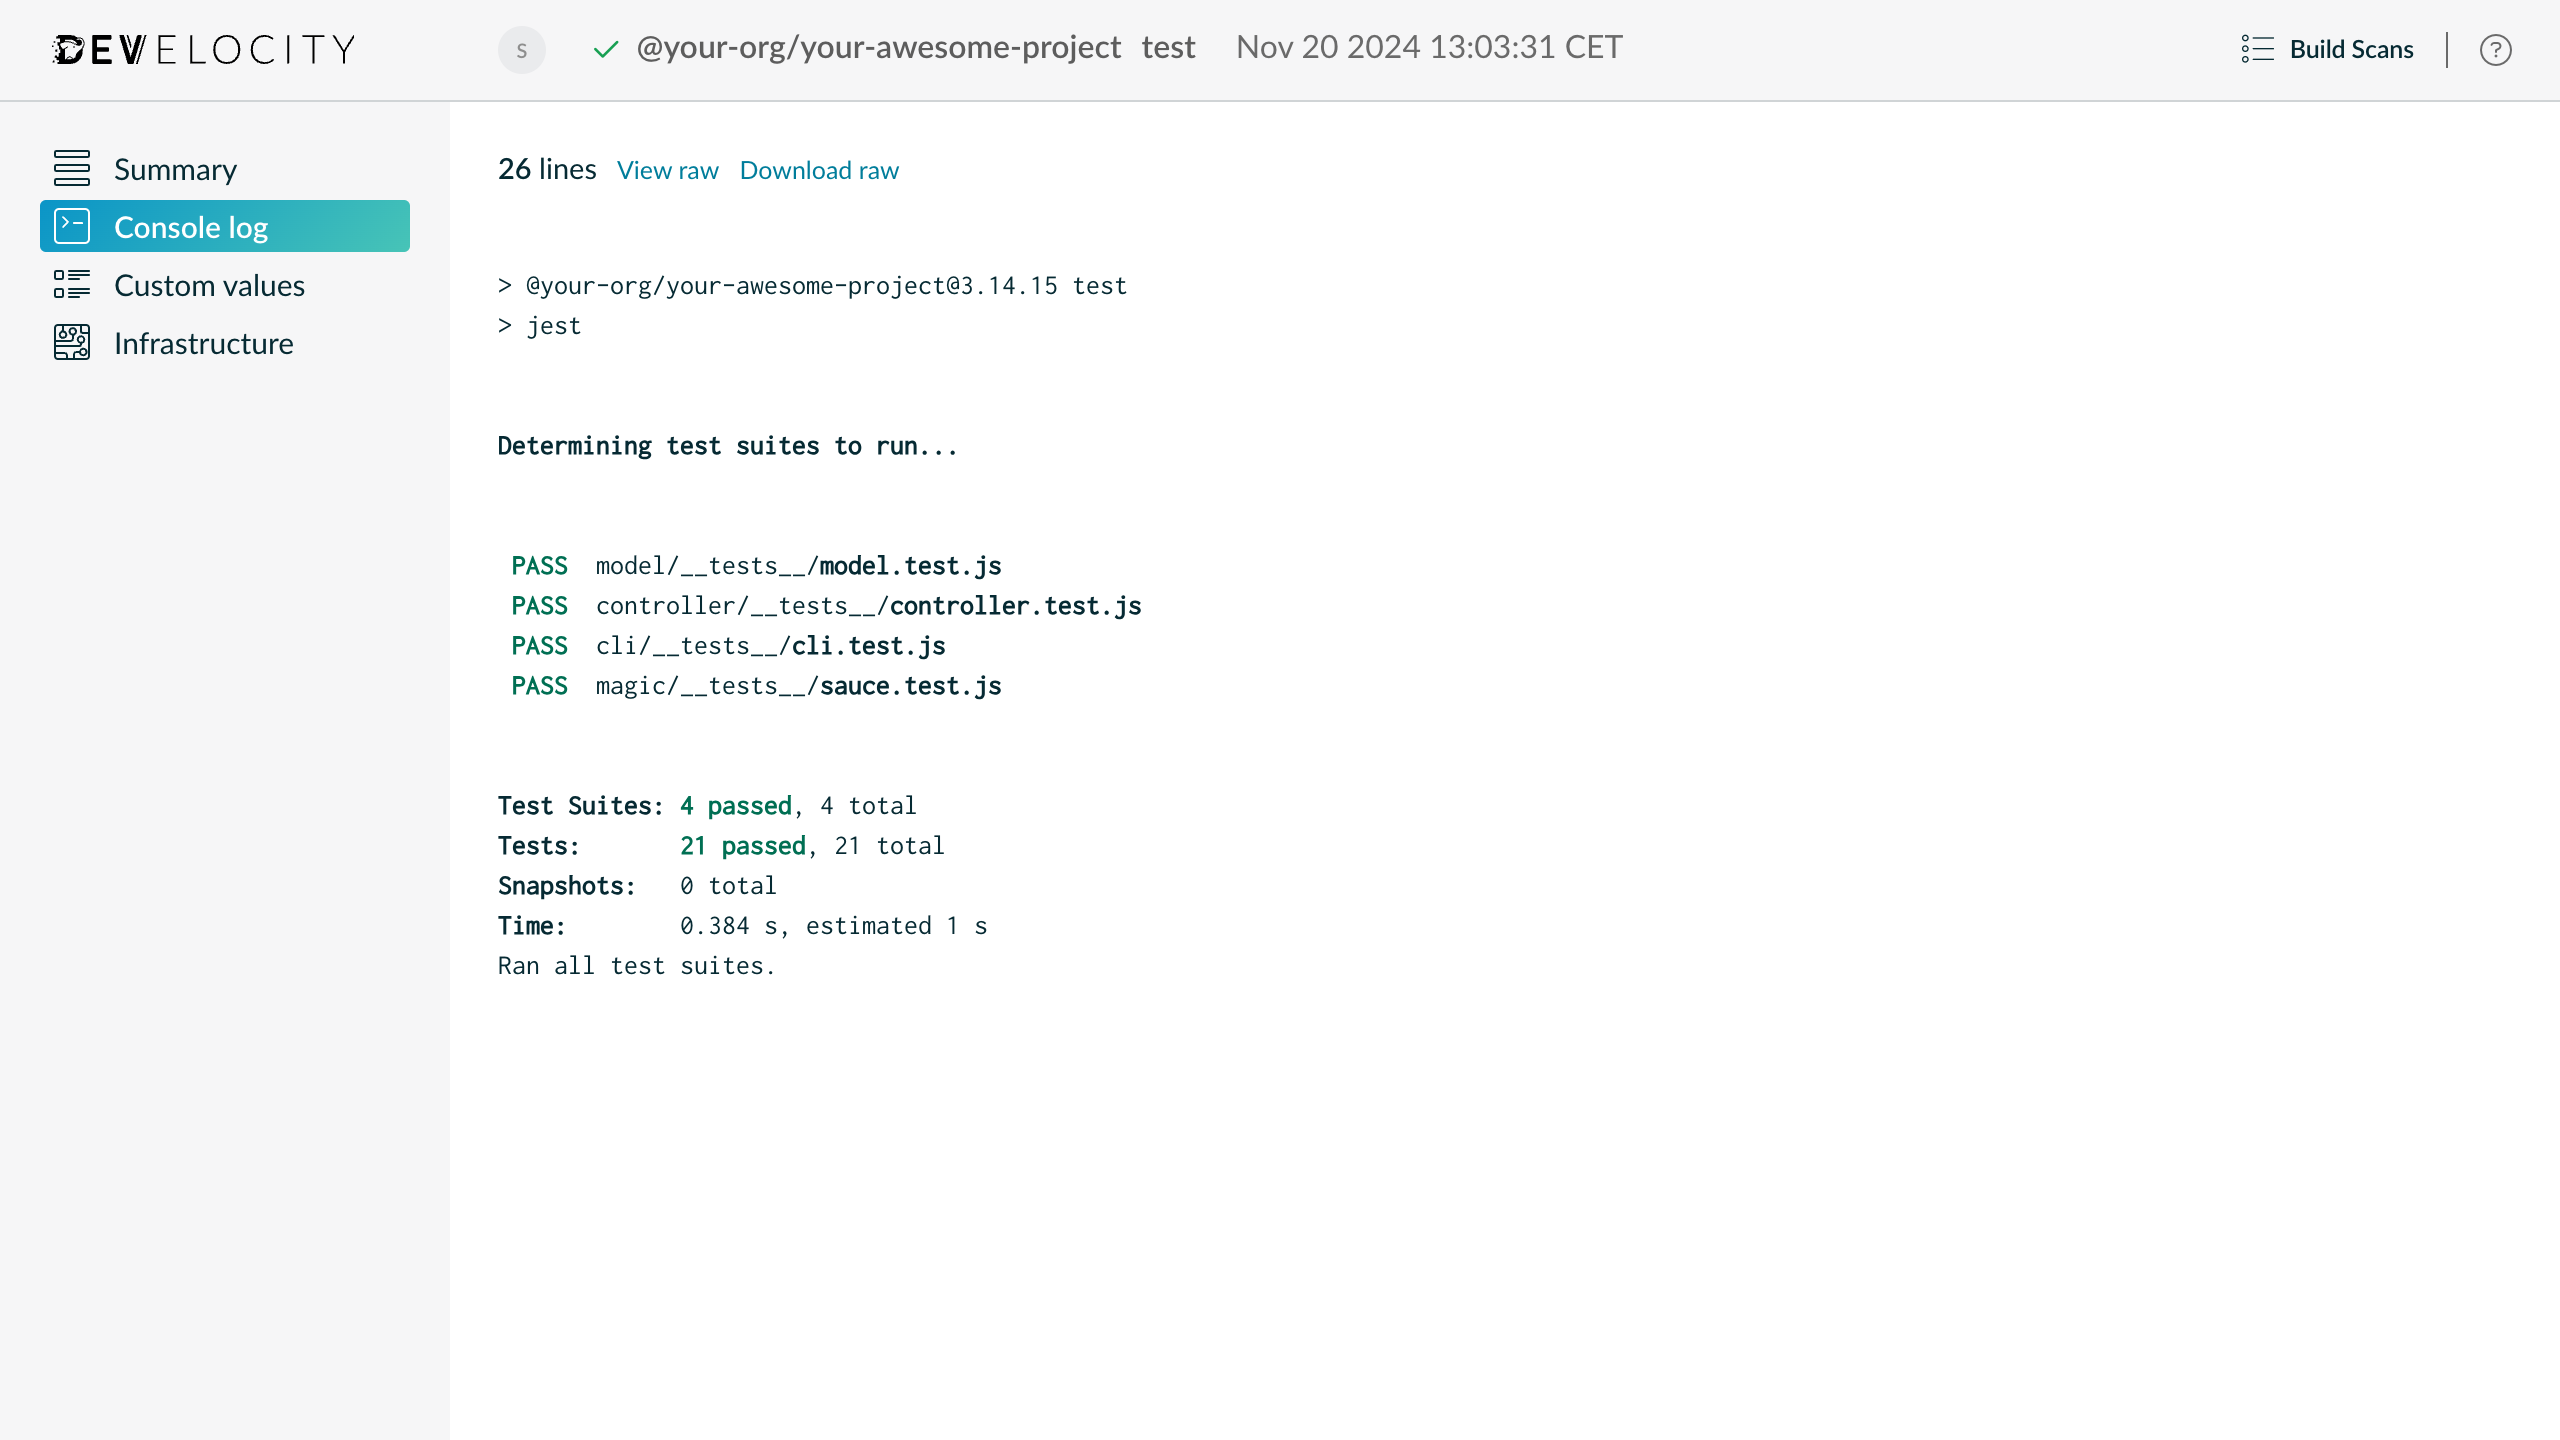Viewport: 2560px width, 1440px height.
Task: Click the sauce.test.js PASS line
Action: (x=756, y=686)
